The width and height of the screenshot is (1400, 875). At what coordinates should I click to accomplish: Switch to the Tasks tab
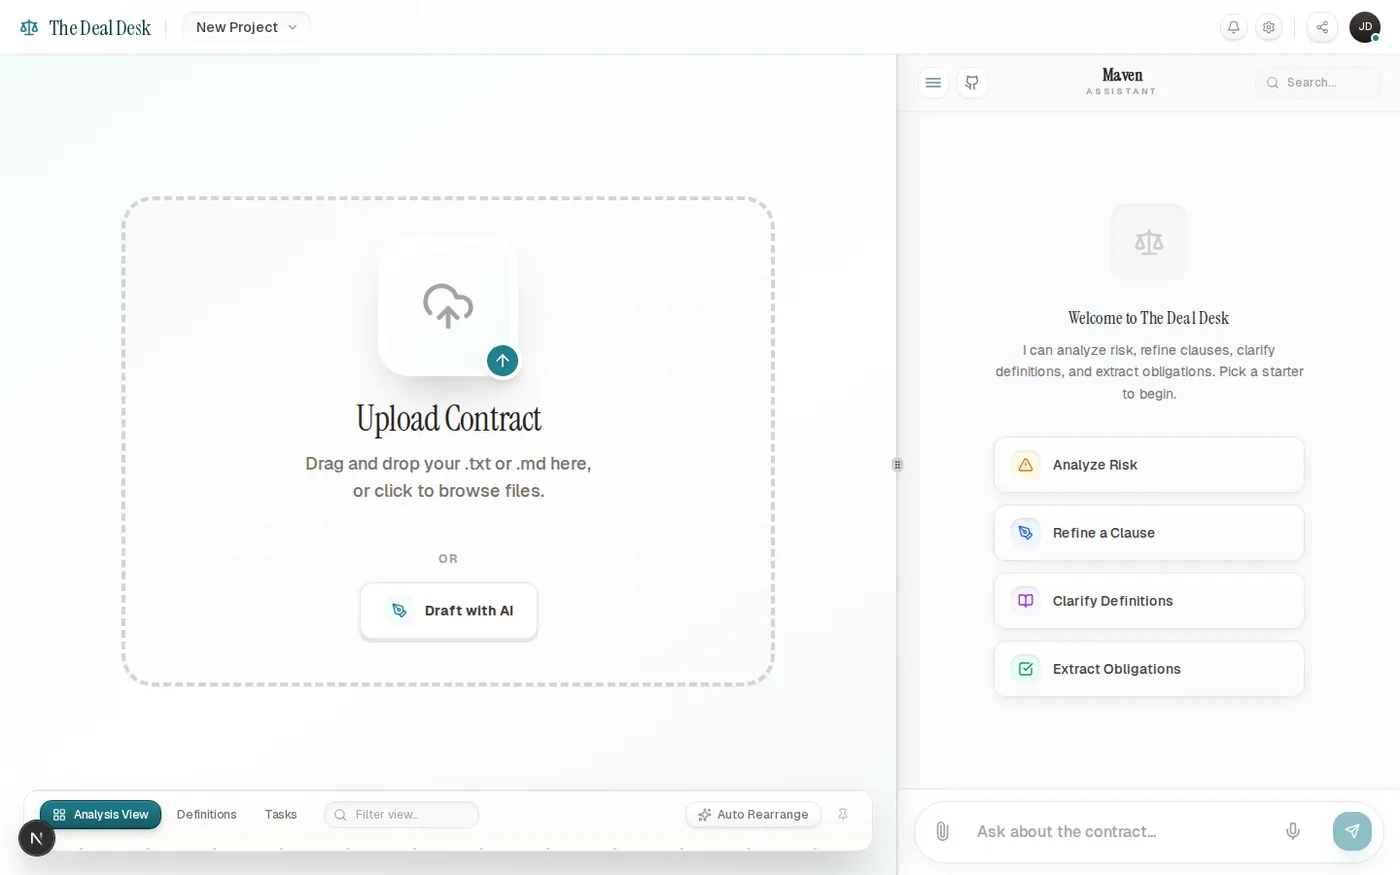click(x=281, y=815)
